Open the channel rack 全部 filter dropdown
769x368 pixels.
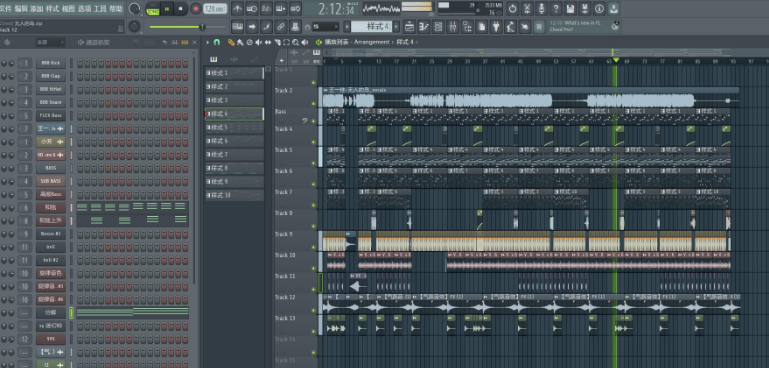click(x=50, y=43)
